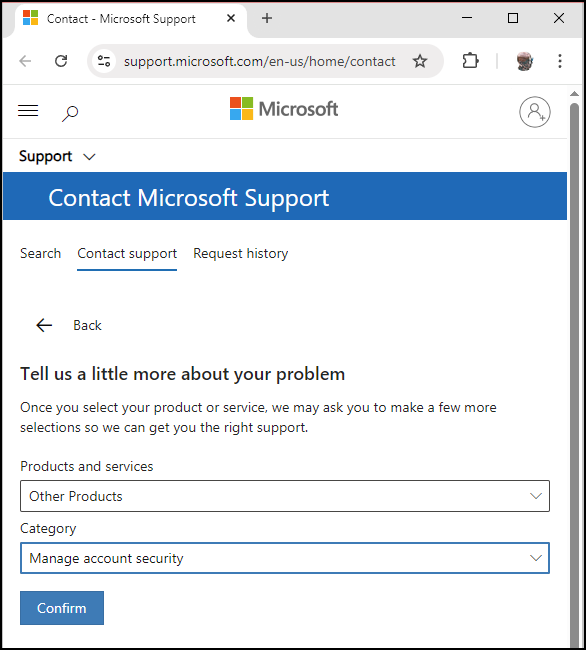Open Chrome's three-dot menu
This screenshot has height=650, width=586.
(x=560, y=61)
